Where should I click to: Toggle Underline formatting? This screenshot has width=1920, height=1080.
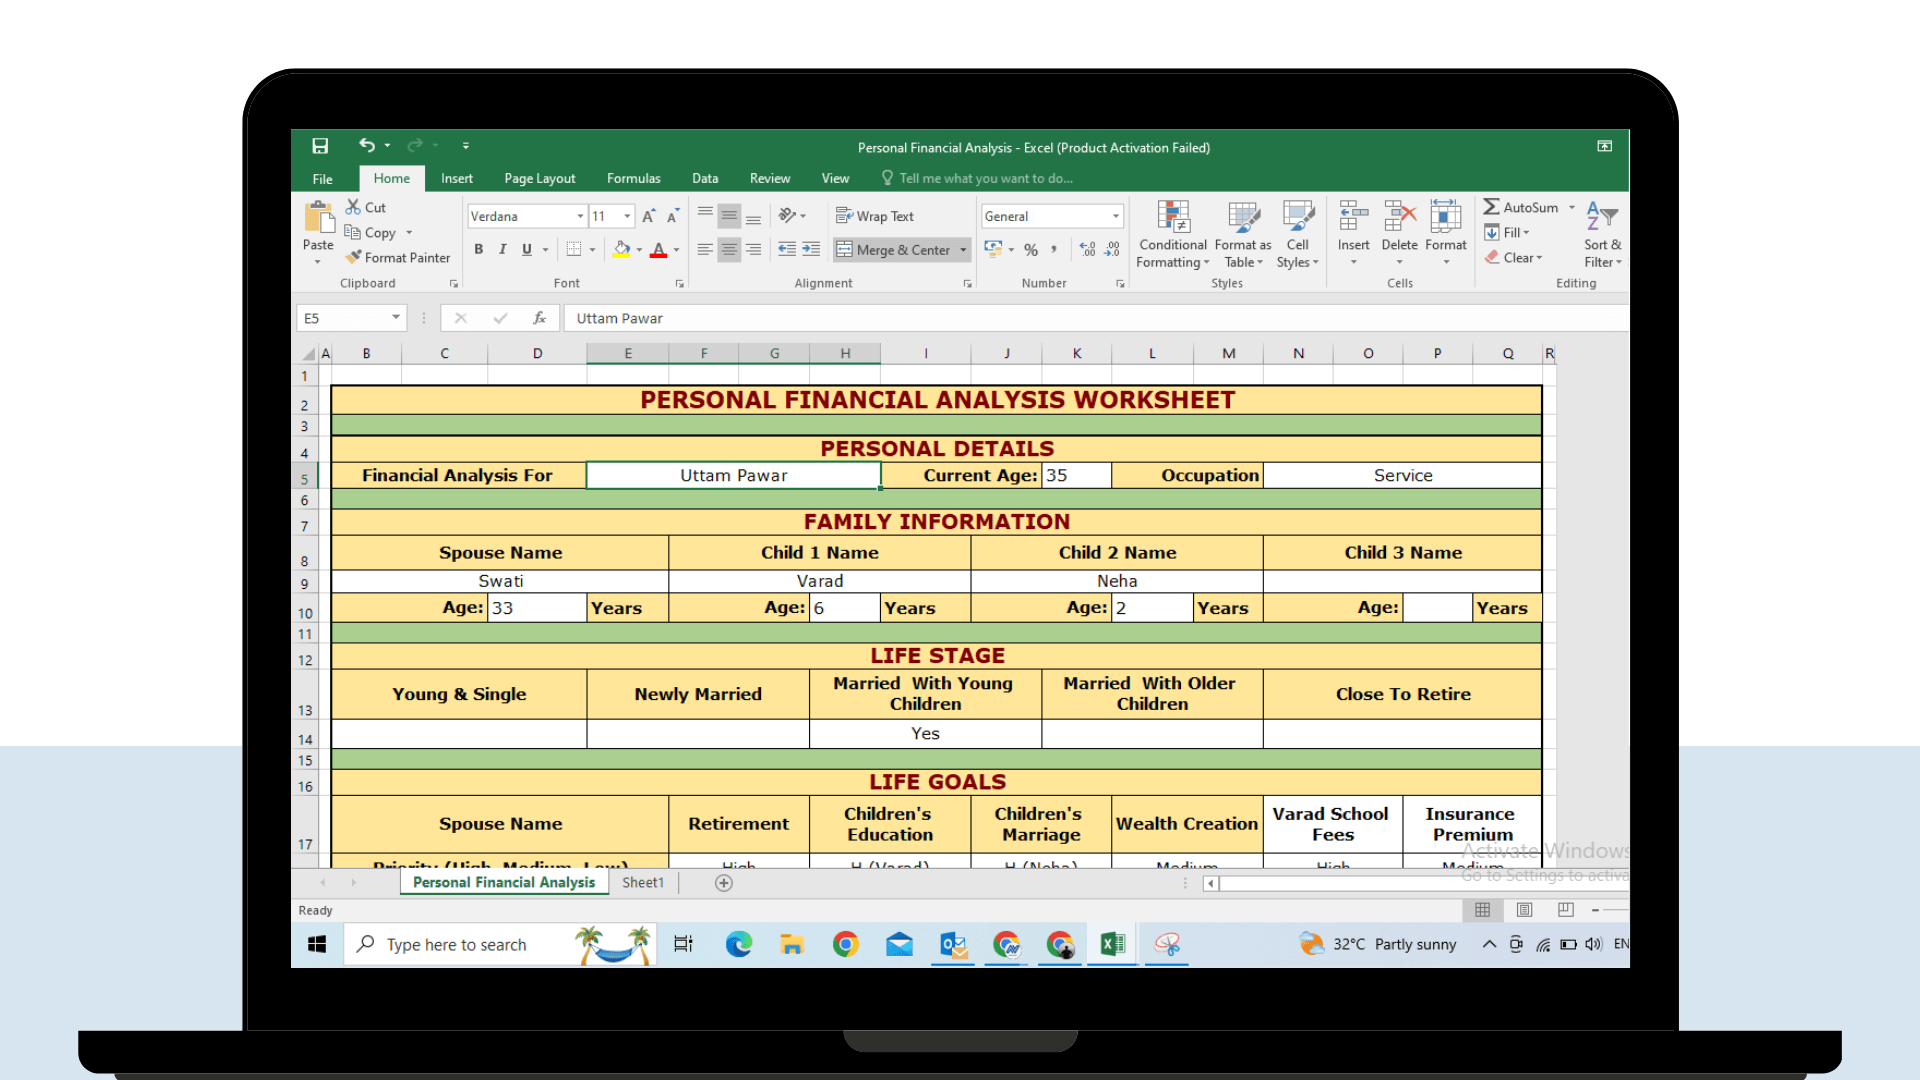pyautogui.click(x=527, y=249)
